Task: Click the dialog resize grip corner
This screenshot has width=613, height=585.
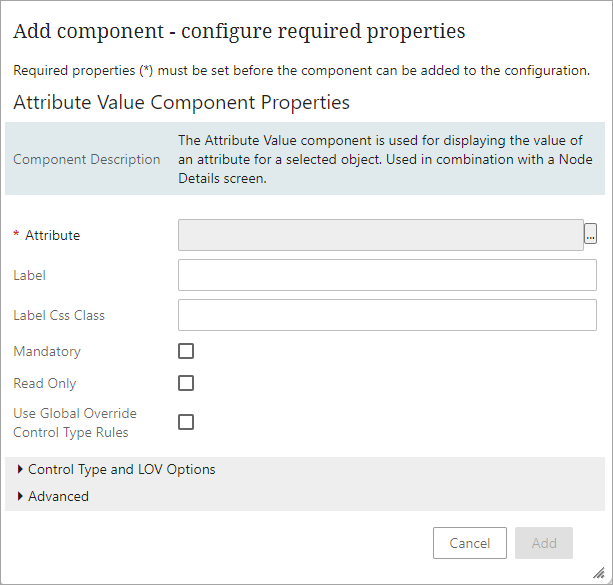Action: coord(599,573)
